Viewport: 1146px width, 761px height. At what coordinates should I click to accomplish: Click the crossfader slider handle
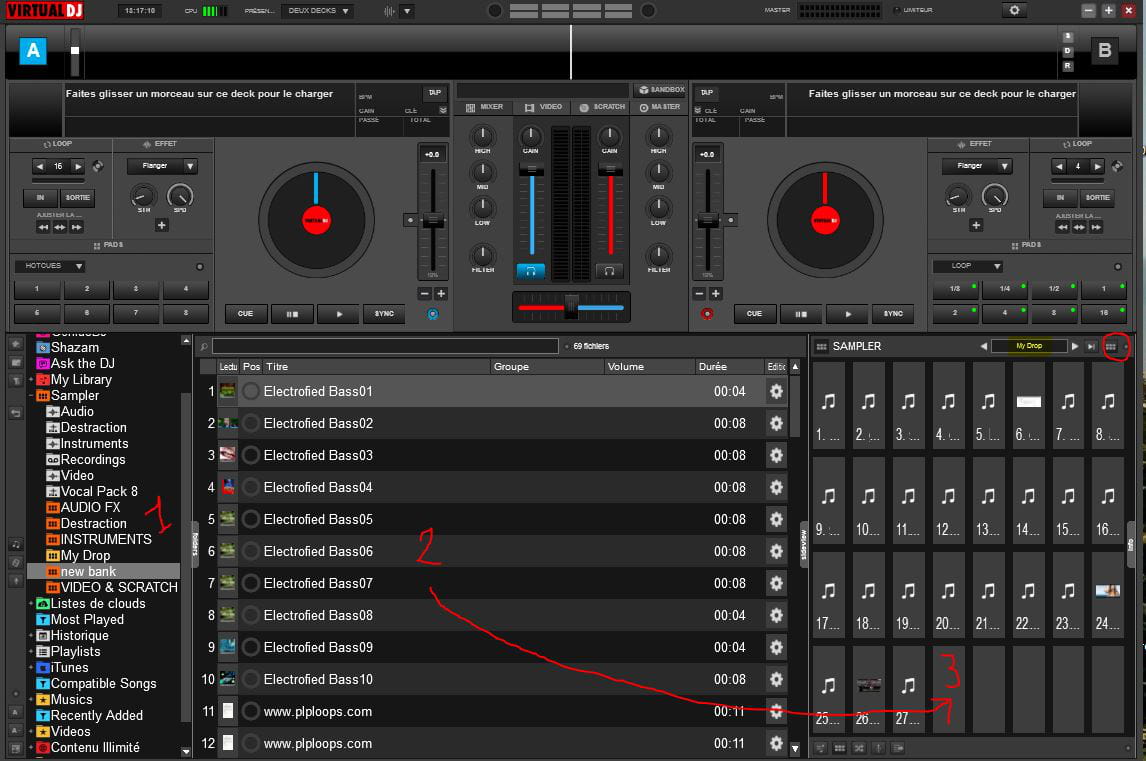[x=571, y=307]
